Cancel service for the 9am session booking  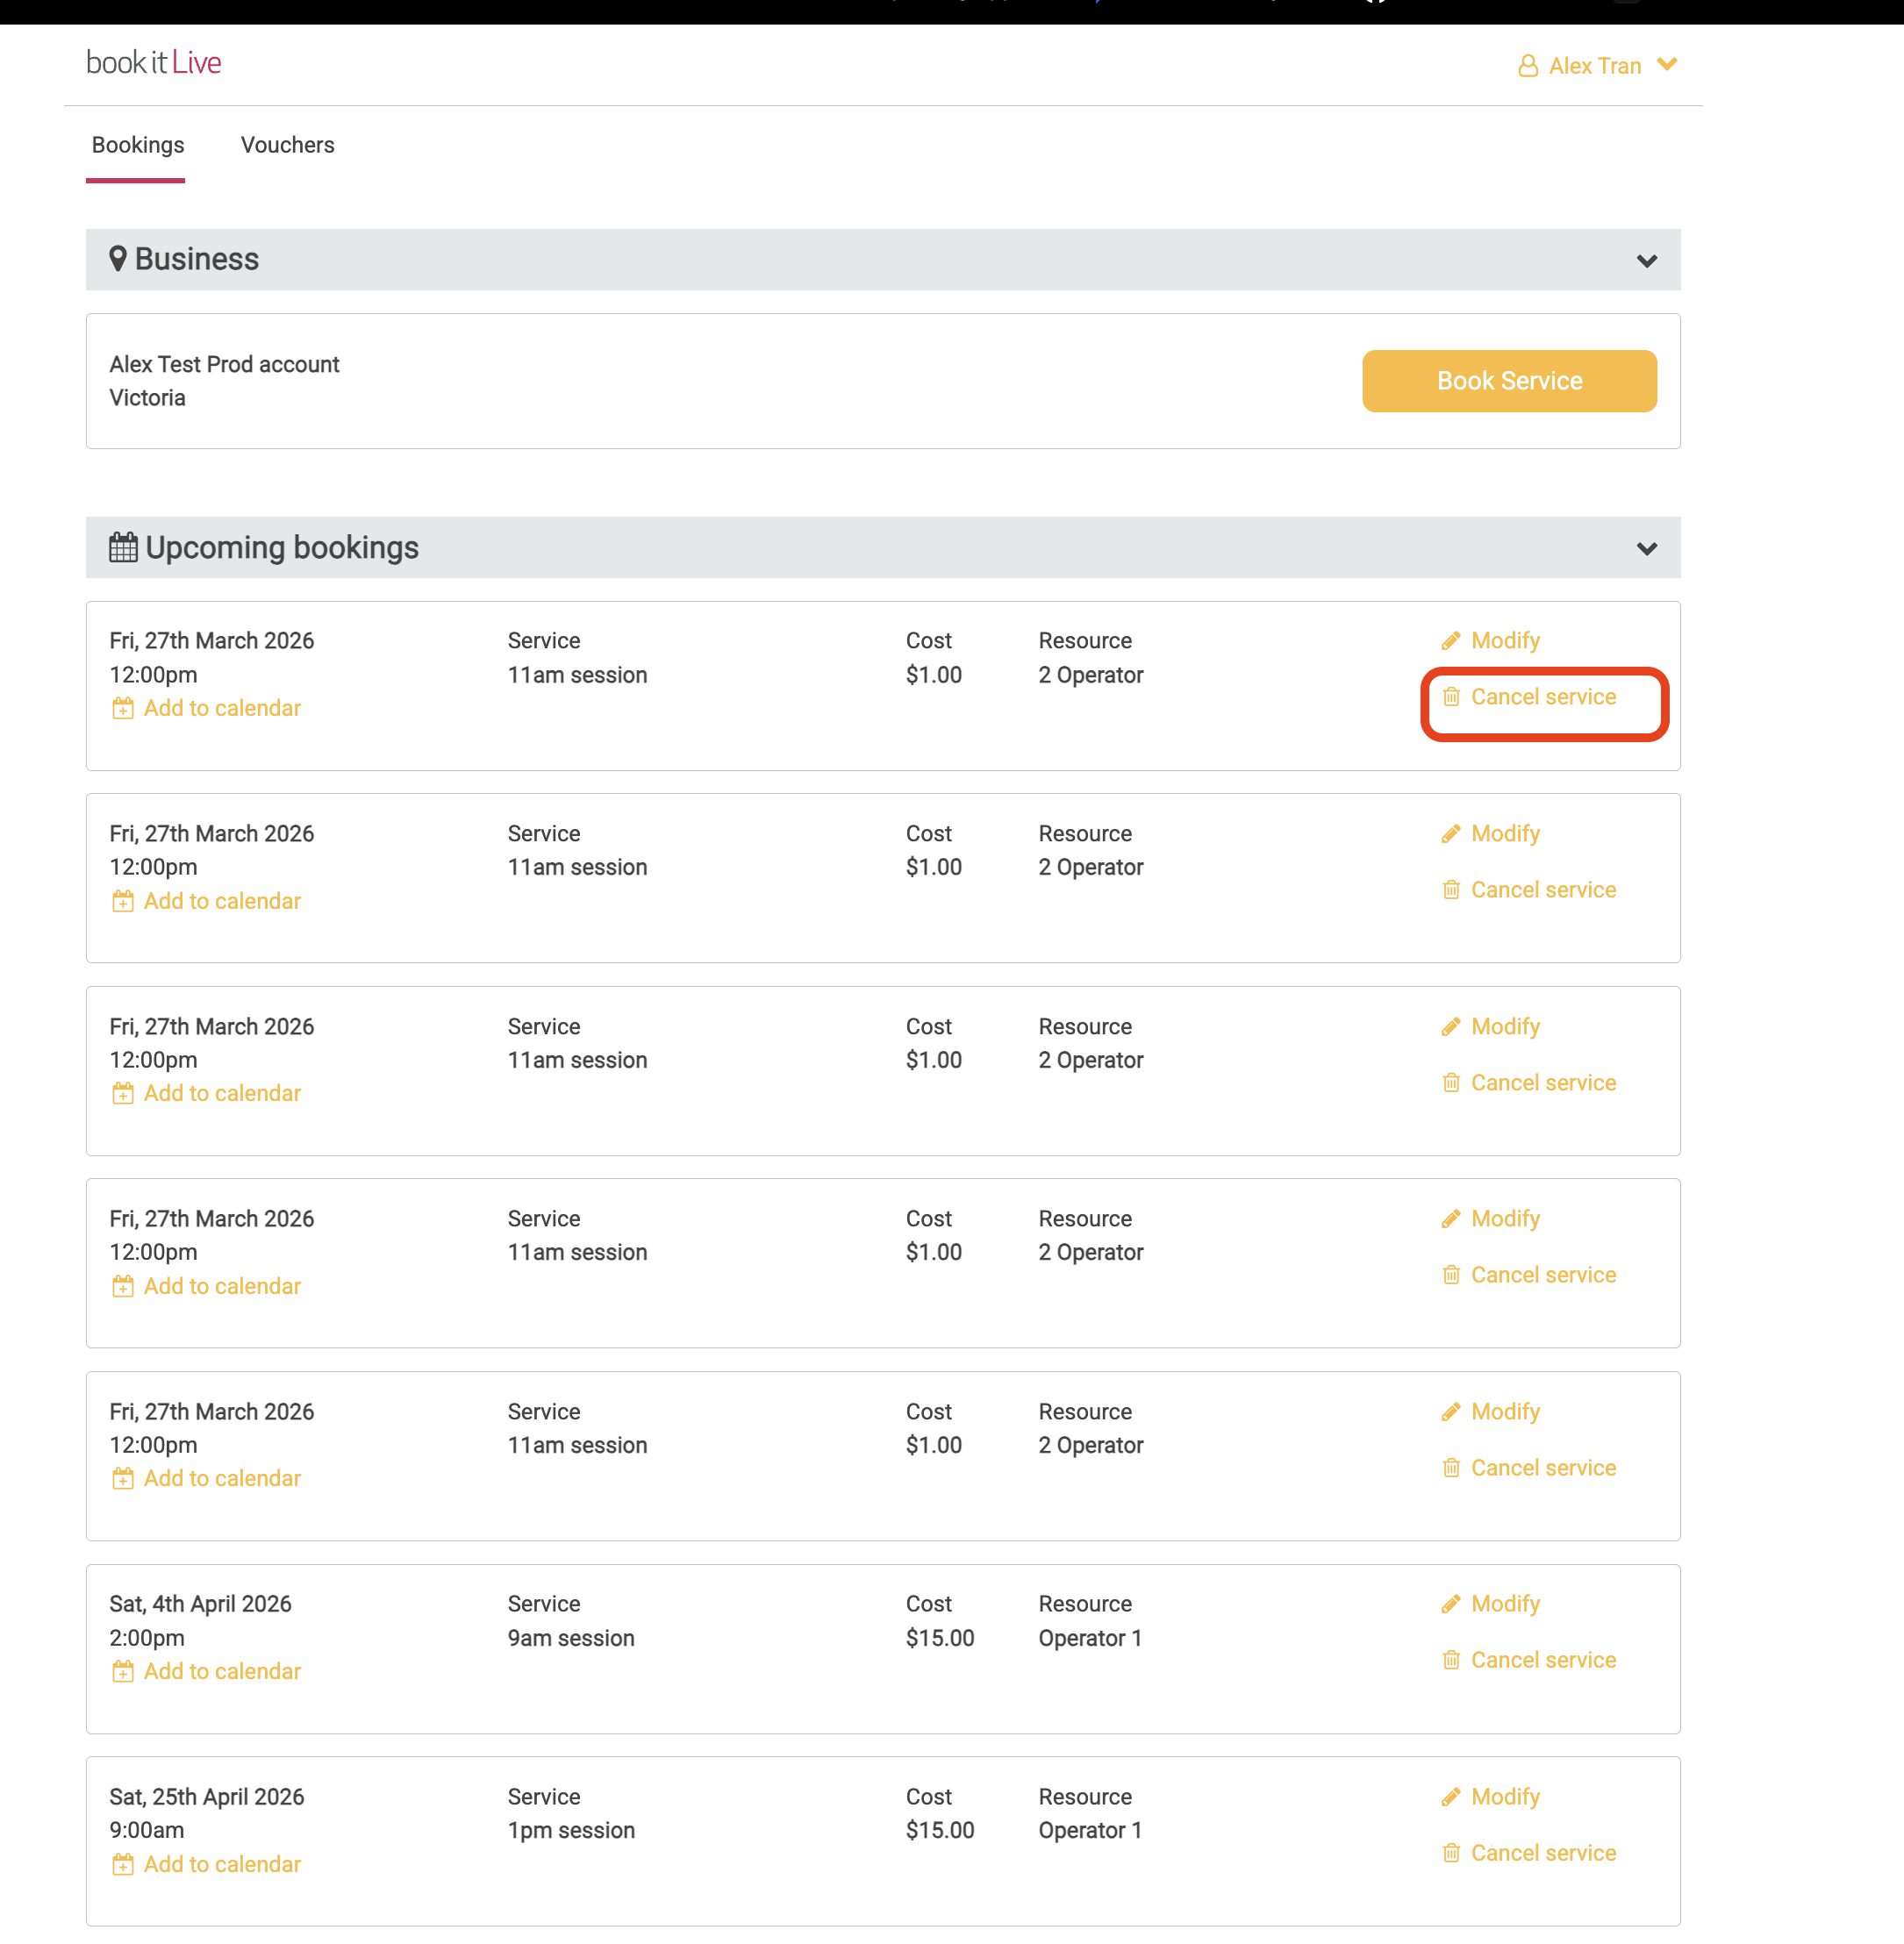1542,1660
